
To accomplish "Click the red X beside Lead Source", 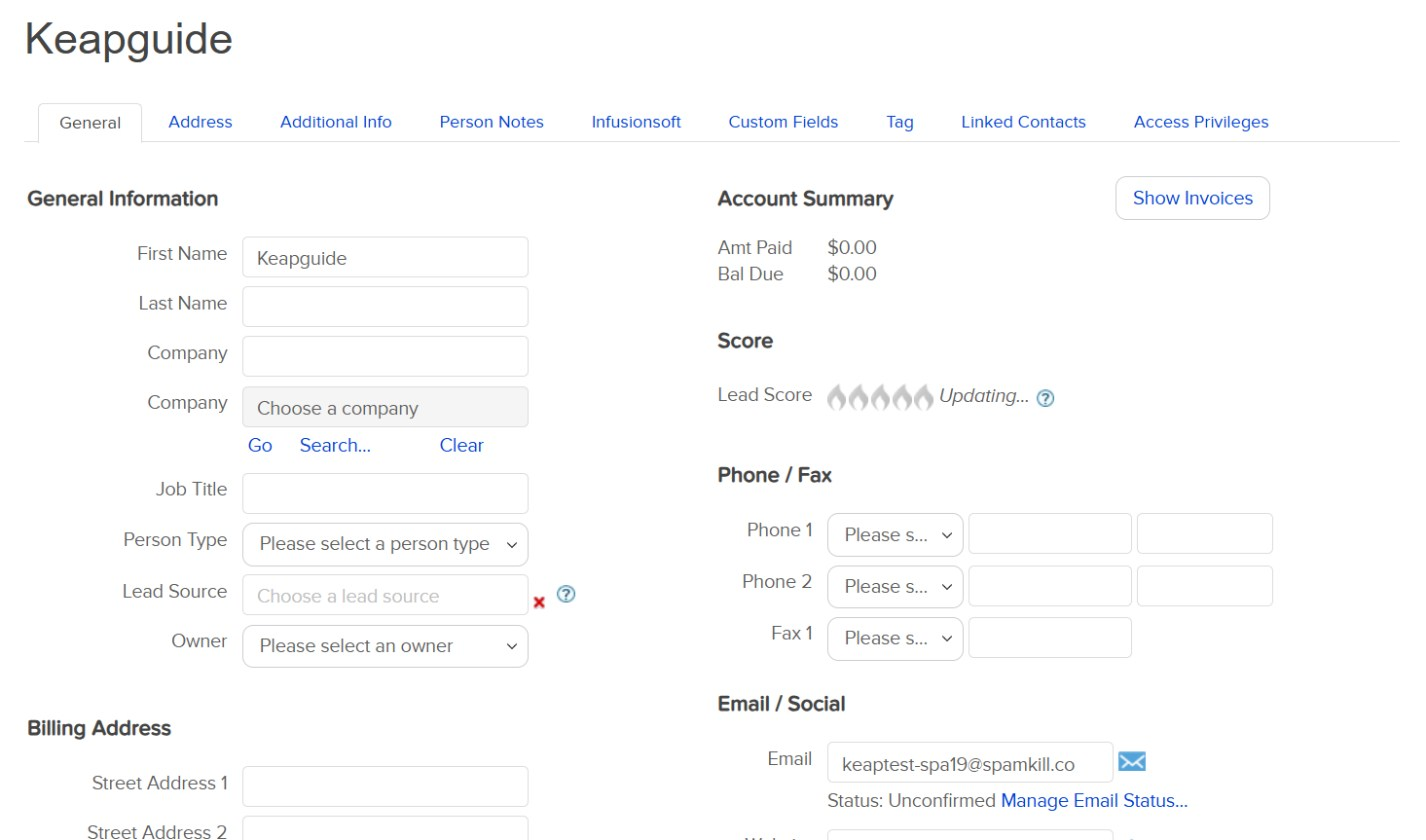I will click(x=539, y=602).
